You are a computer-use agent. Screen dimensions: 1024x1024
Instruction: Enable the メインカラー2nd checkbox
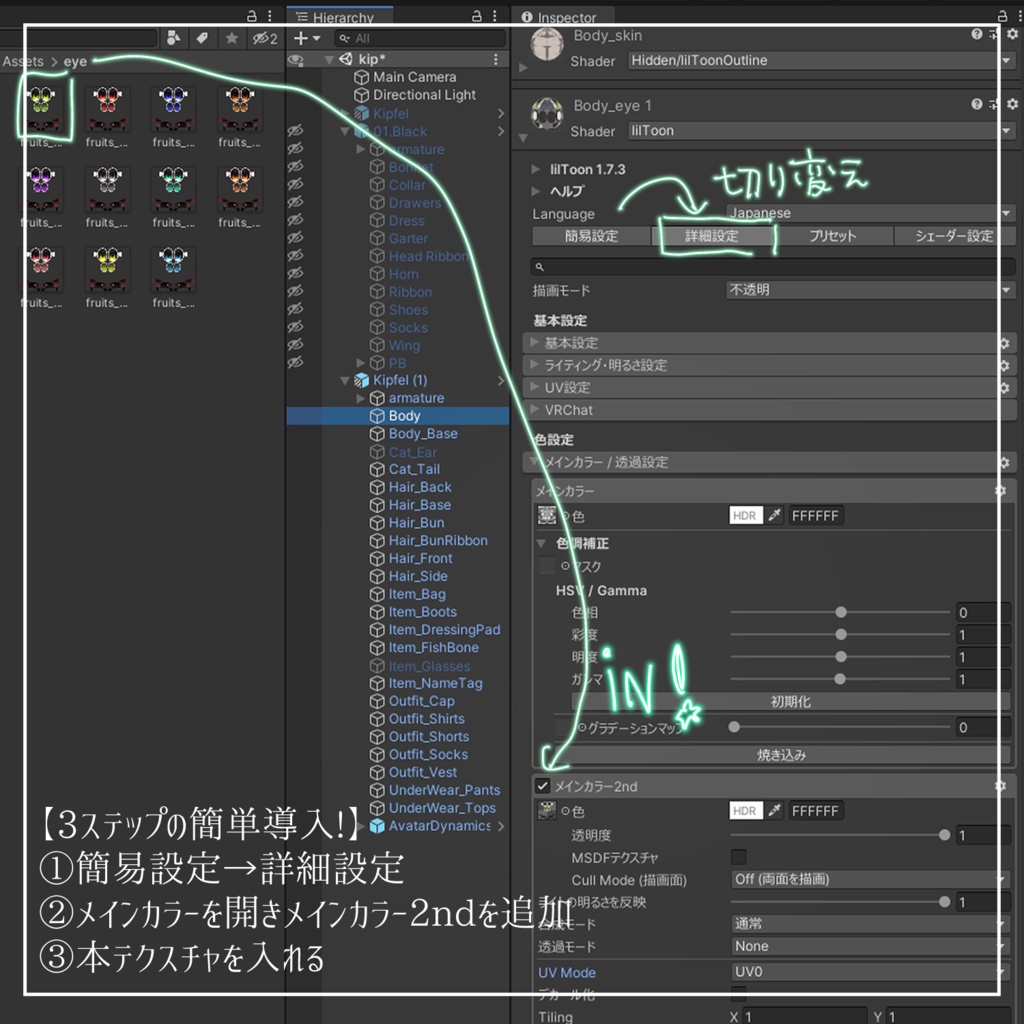tap(543, 786)
